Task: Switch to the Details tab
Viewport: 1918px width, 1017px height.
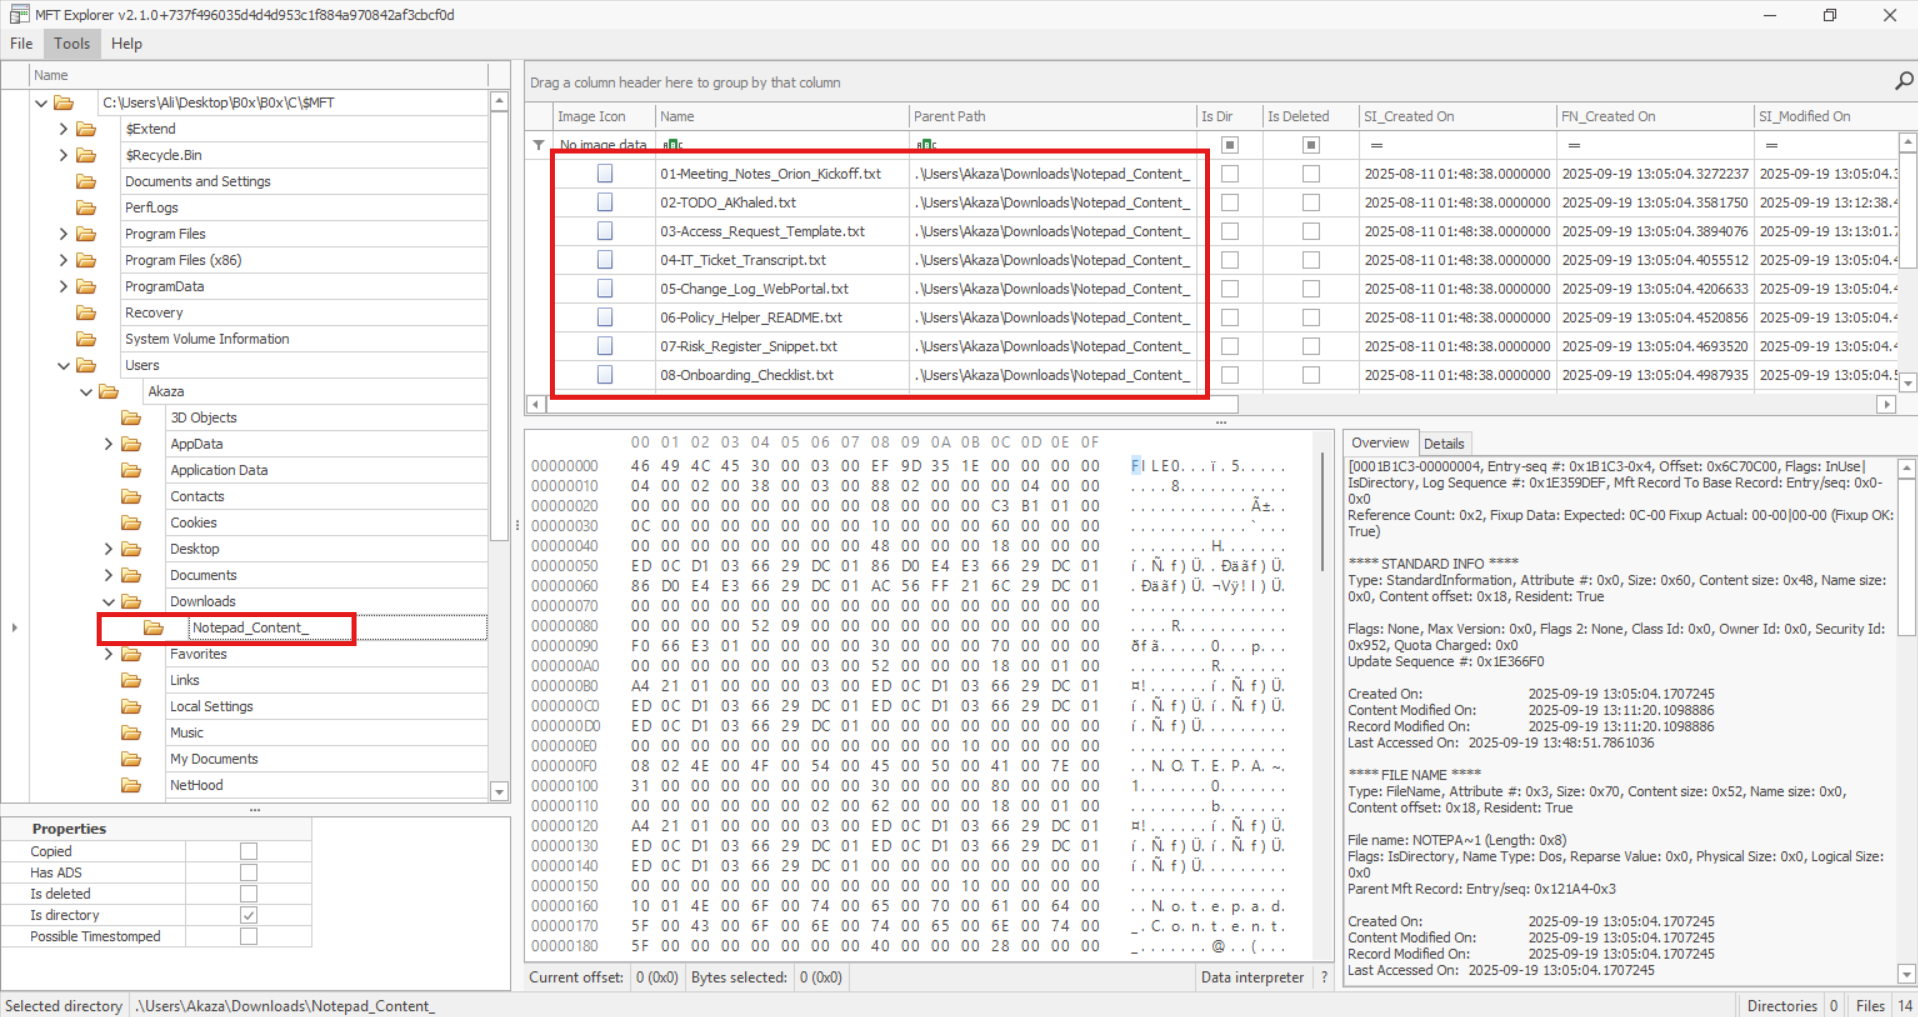Action: (x=1443, y=443)
